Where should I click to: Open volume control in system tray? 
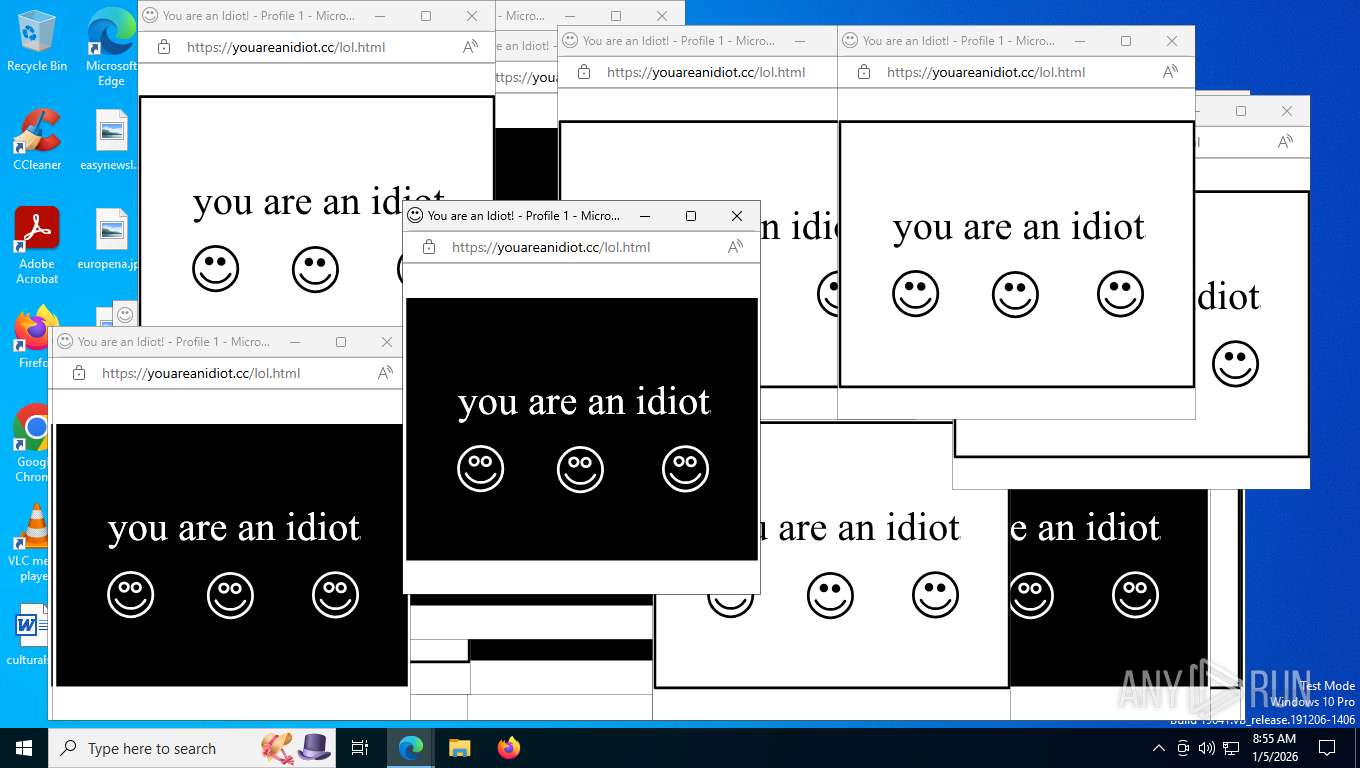coord(1207,748)
